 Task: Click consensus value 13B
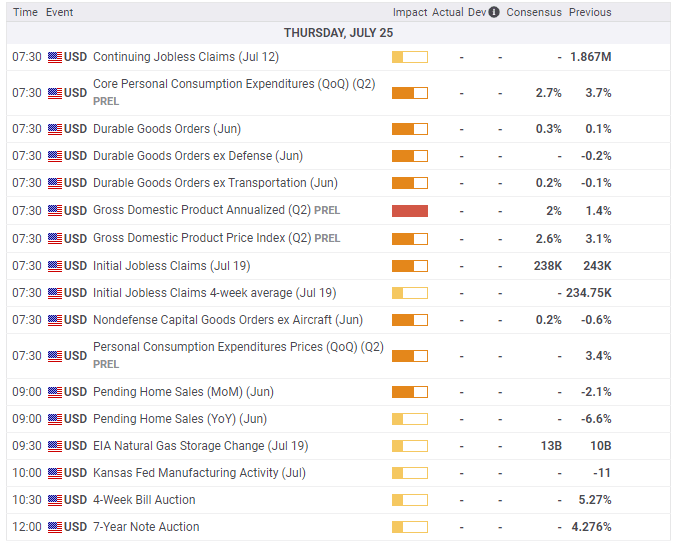(551, 446)
